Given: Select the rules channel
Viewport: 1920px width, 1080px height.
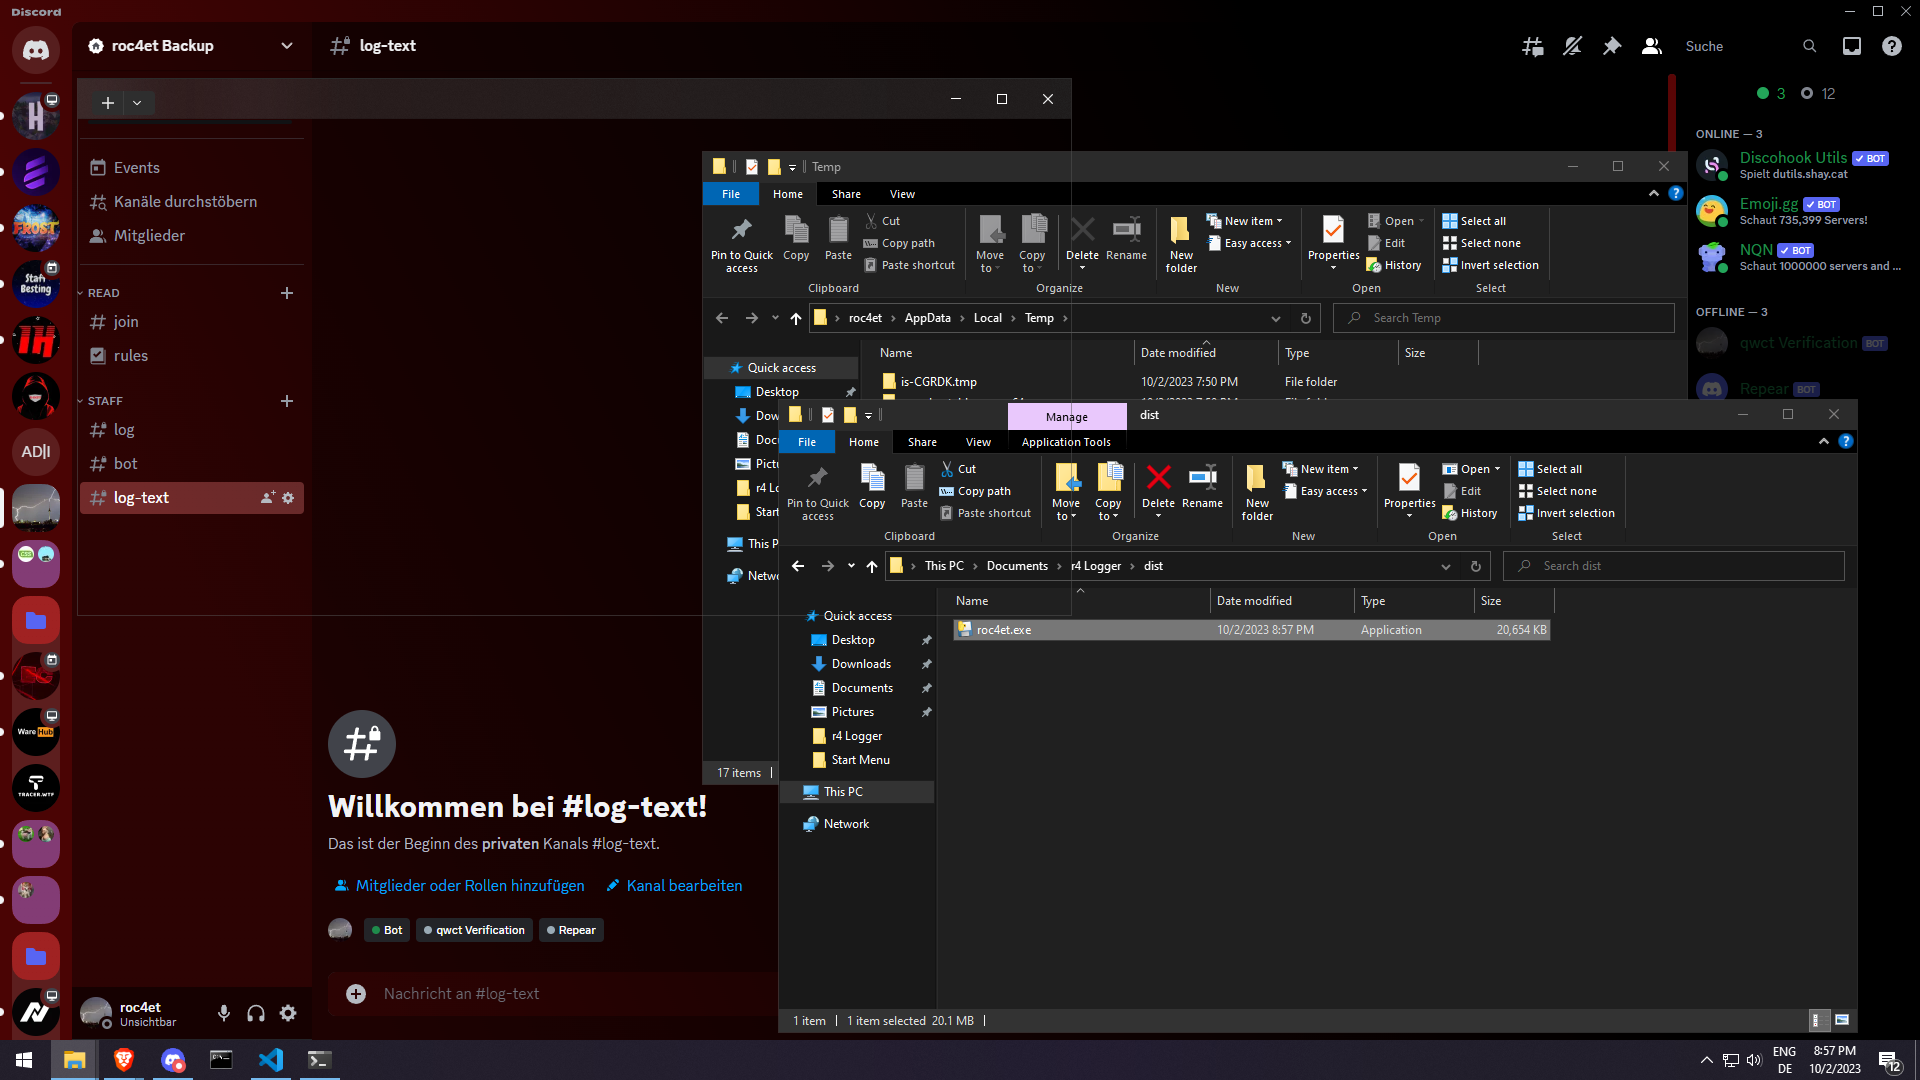Looking at the screenshot, I should tap(190, 356).
